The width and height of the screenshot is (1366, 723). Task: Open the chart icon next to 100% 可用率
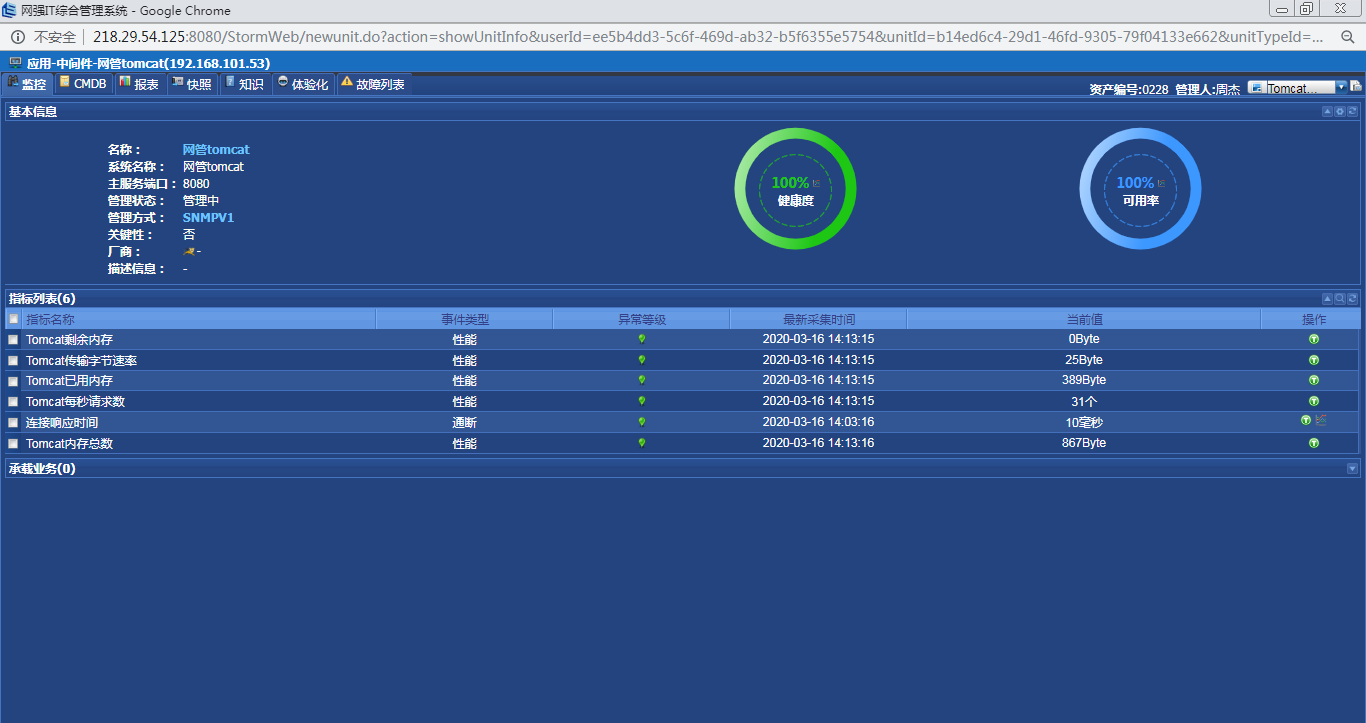pos(1161,183)
